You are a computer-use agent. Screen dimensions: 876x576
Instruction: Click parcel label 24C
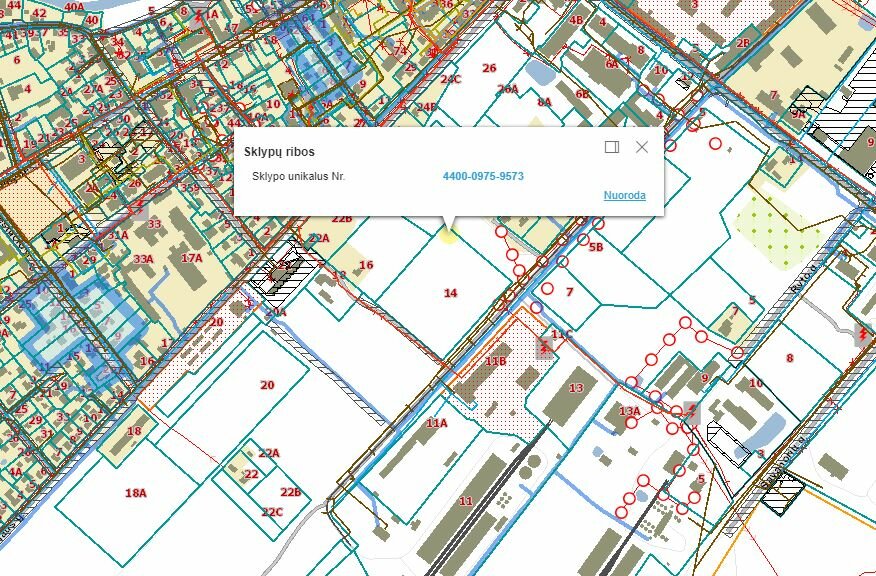coord(450,79)
